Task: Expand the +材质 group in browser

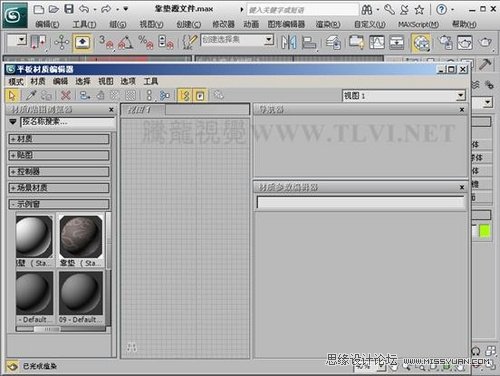Action: 59,139
